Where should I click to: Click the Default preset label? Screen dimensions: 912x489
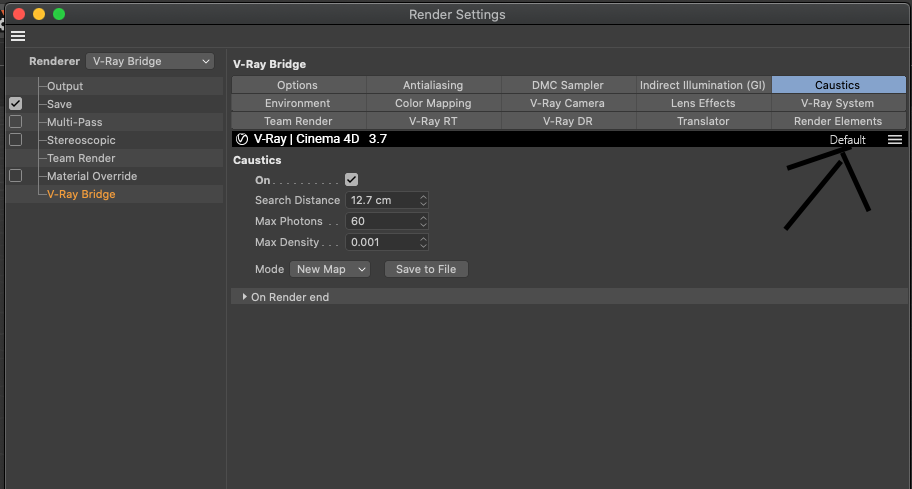coord(847,140)
